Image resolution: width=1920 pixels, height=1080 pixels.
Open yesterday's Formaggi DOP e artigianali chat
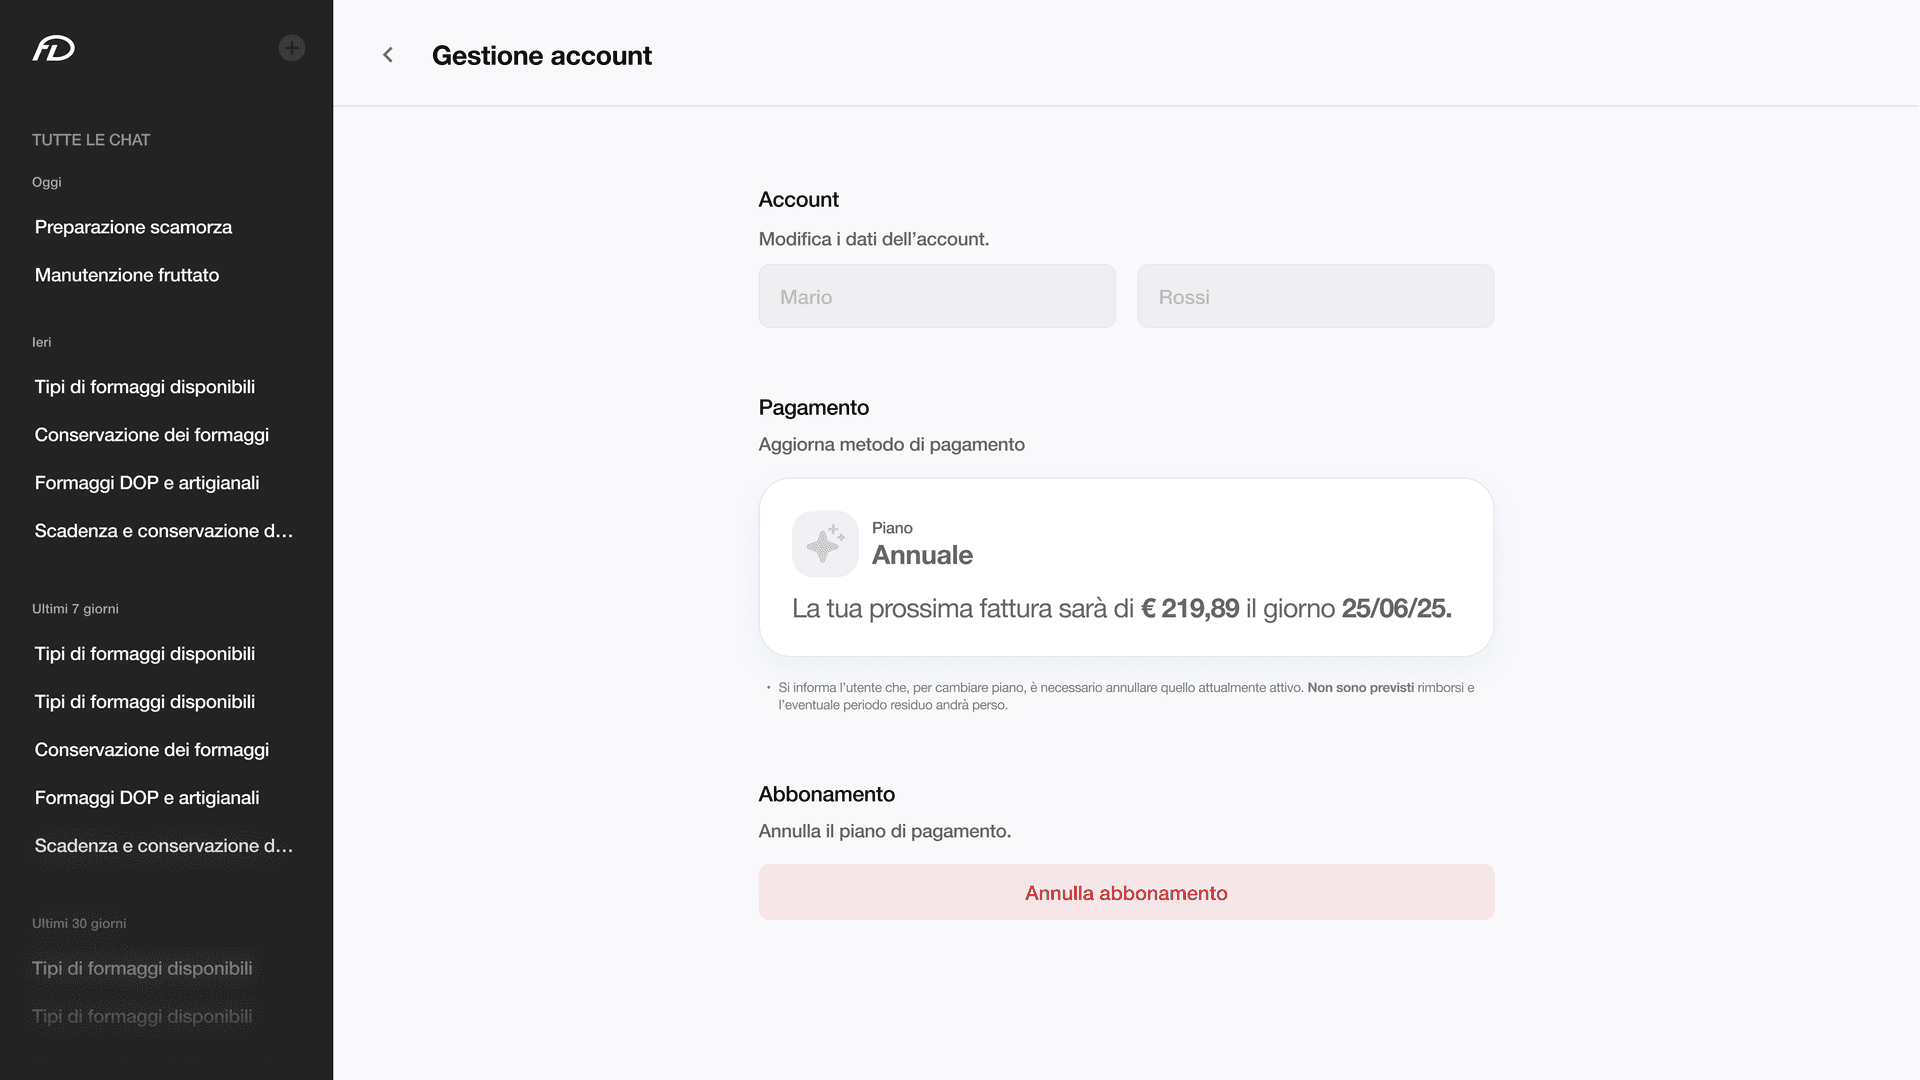point(147,483)
